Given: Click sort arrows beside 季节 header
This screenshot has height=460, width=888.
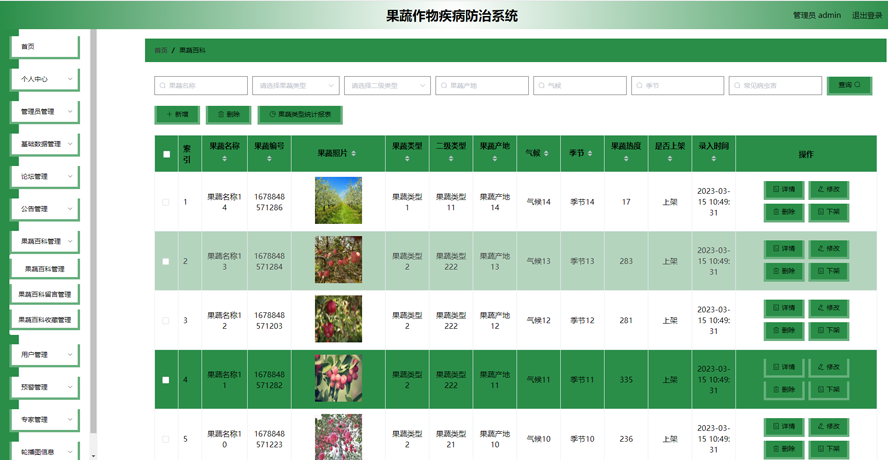Looking at the screenshot, I should (x=590, y=154).
